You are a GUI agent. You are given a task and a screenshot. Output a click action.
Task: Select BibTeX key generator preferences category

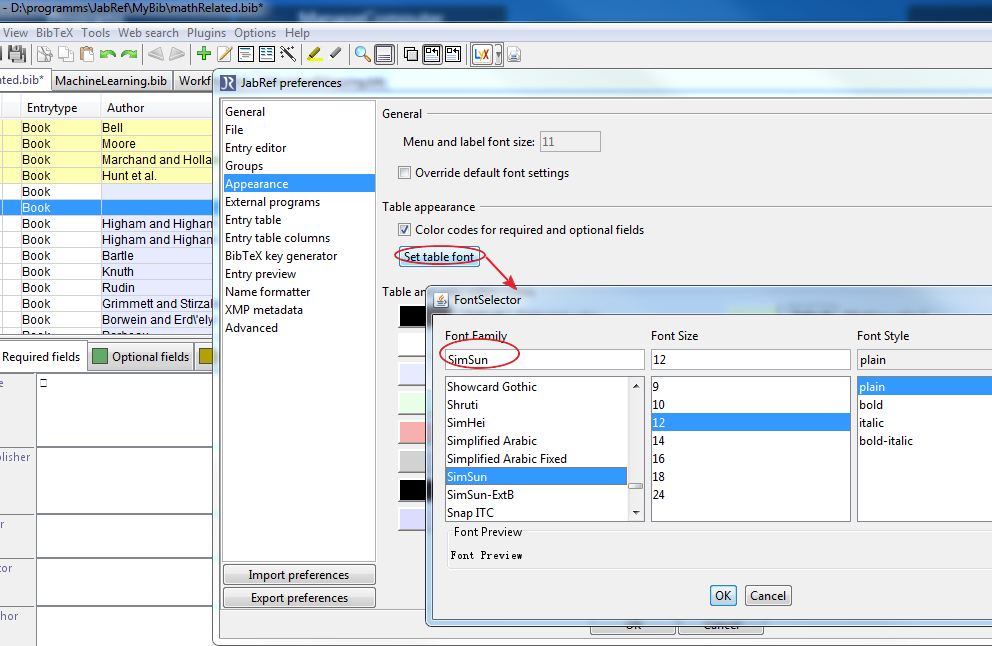click(299, 256)
